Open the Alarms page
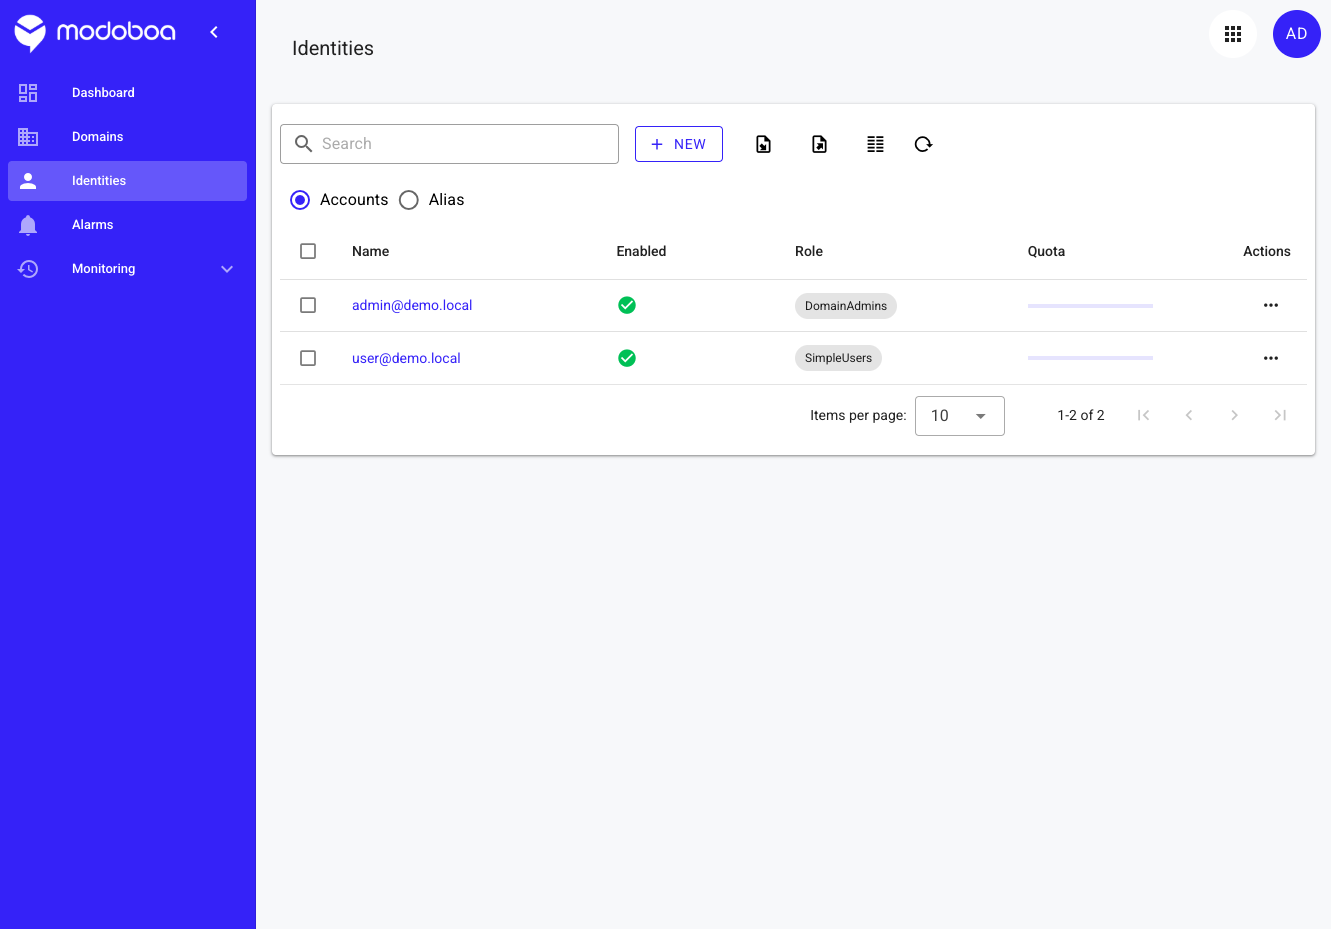Viewport: 1331px width, 929px height. point(128,225)
